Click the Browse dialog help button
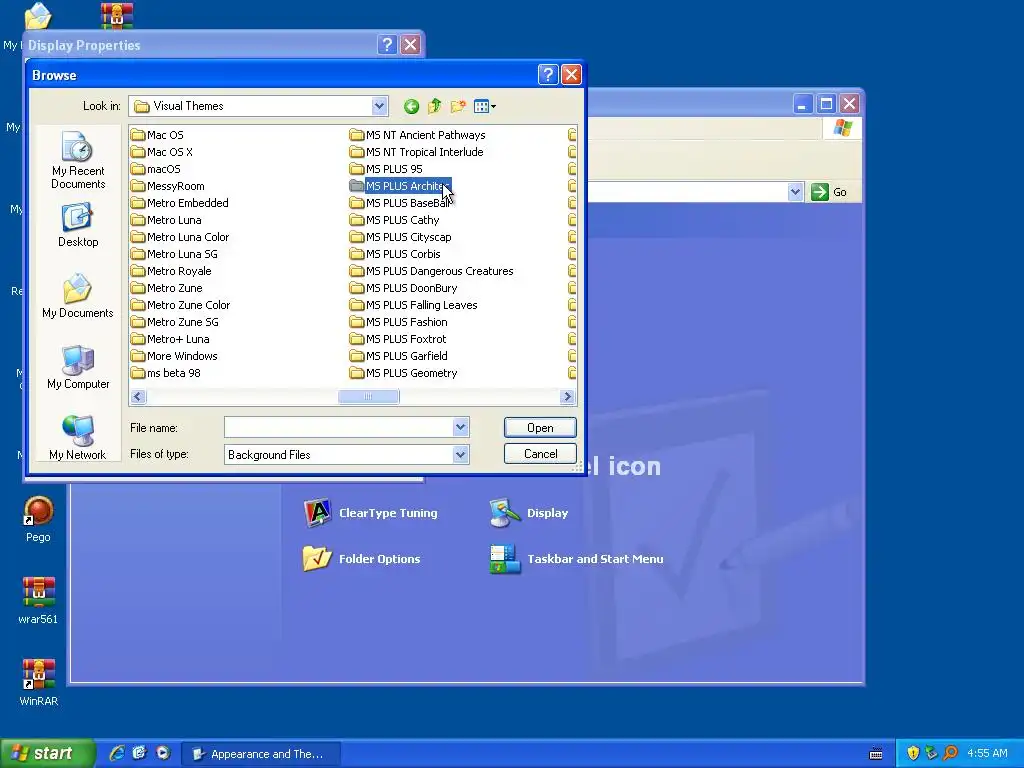This screenshot has width=1024, height=768. tap(548, 75)
